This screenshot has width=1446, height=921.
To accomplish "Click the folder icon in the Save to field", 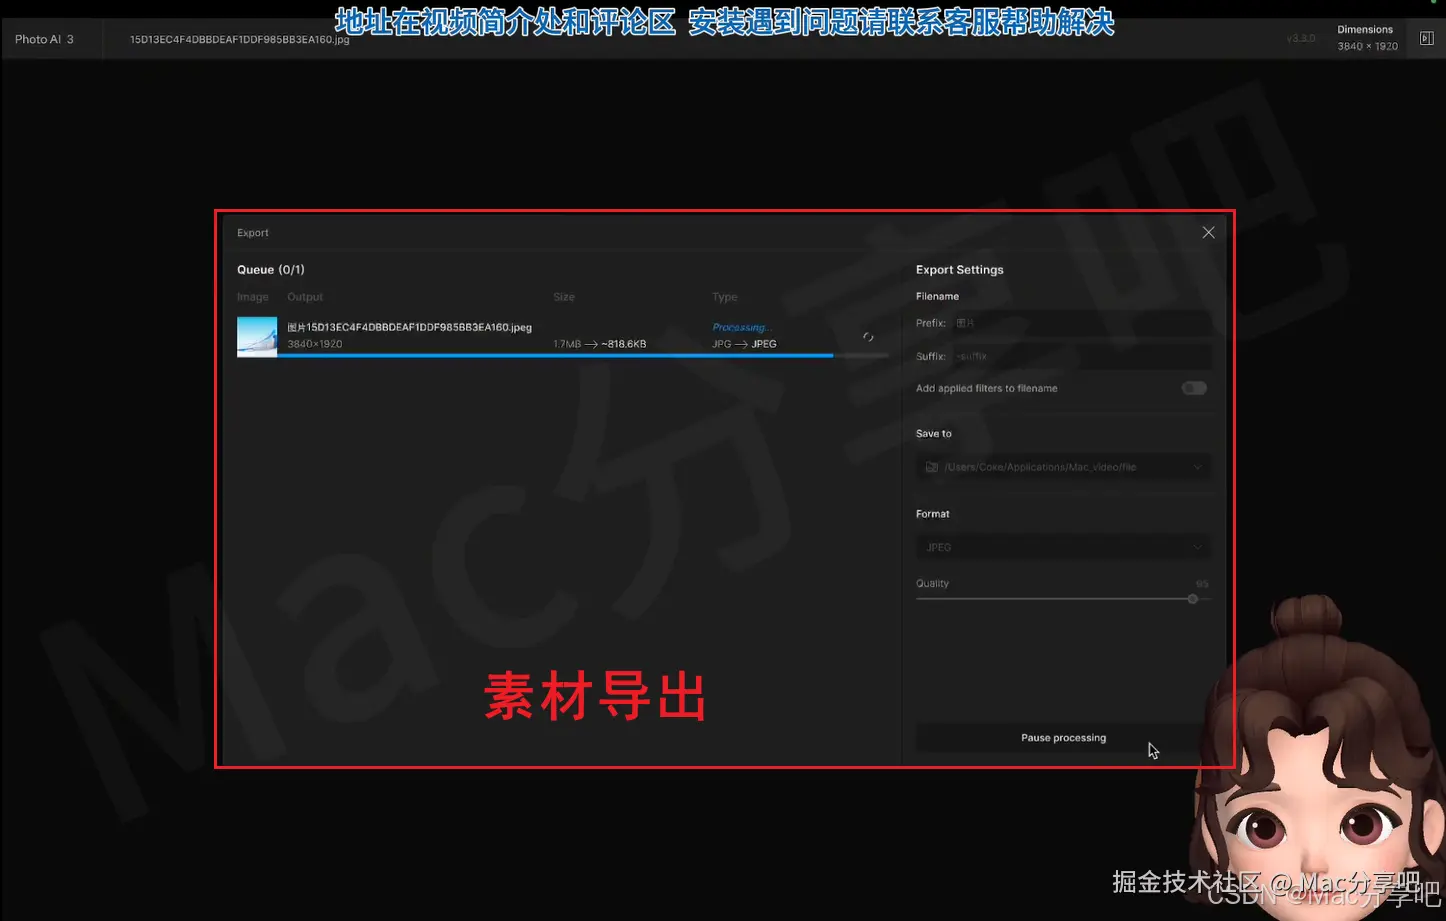I will pos(931,467).
